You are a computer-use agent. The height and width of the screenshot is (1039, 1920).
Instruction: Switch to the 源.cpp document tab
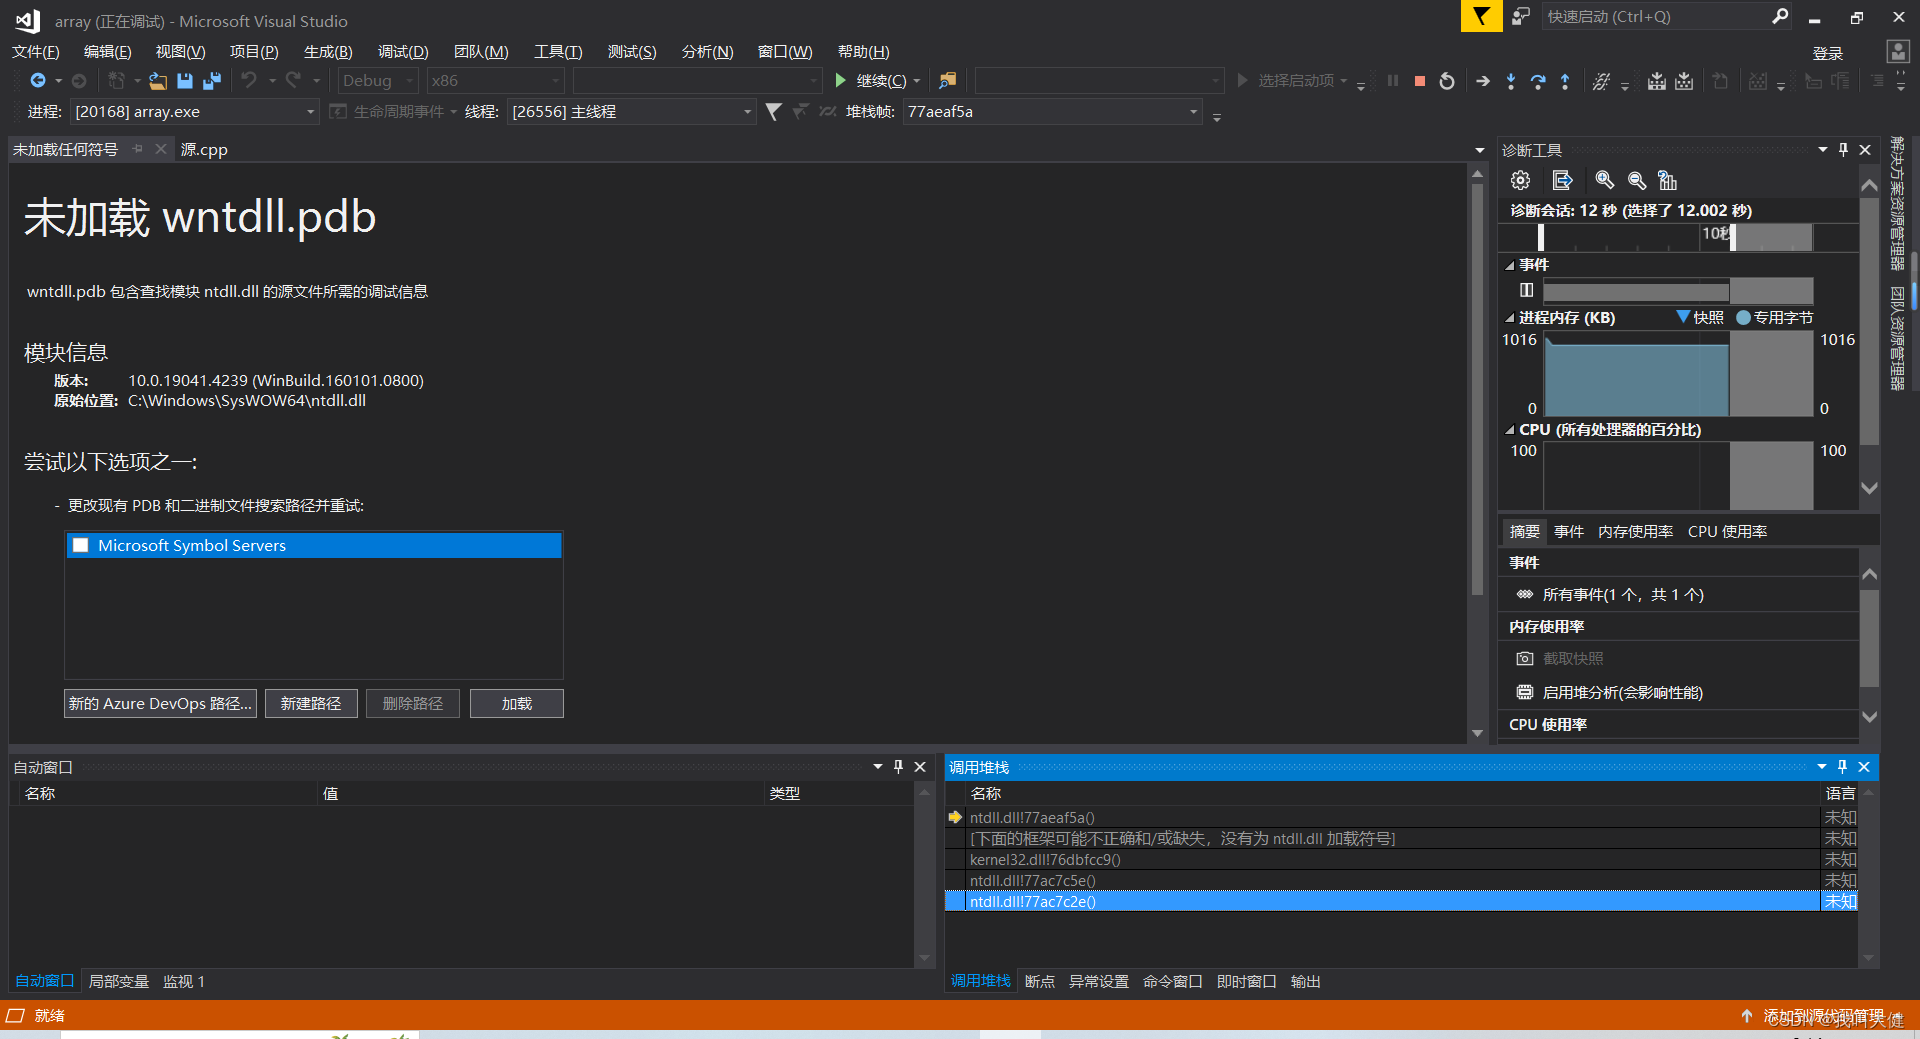click(x=204, y=150)
